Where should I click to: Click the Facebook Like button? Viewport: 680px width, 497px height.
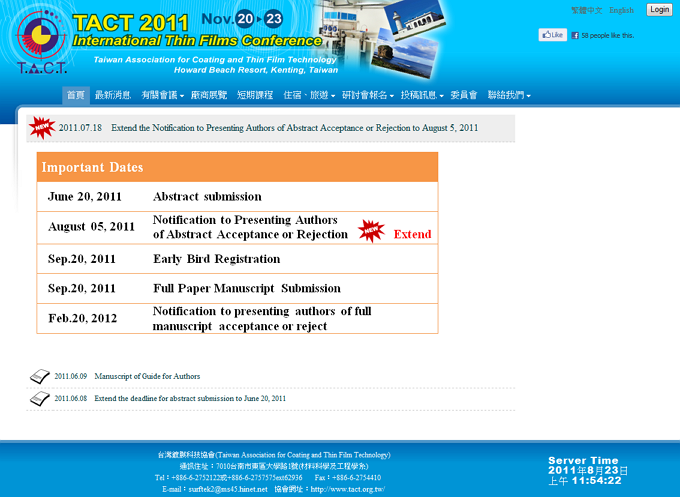point(552,35)
